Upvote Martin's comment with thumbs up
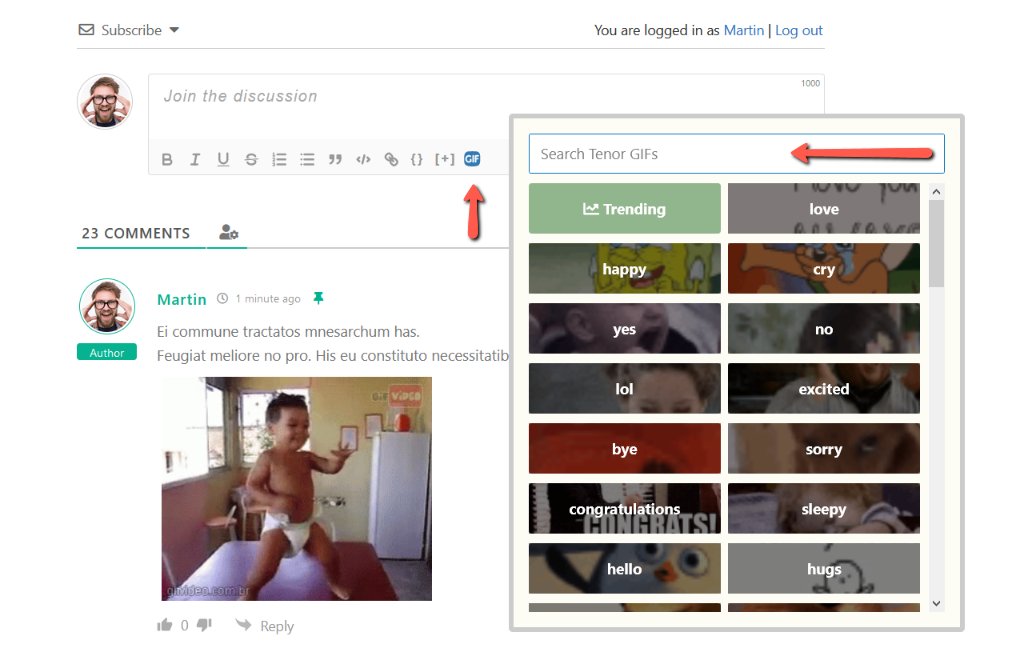1034x652 pixels. point(165,624)
